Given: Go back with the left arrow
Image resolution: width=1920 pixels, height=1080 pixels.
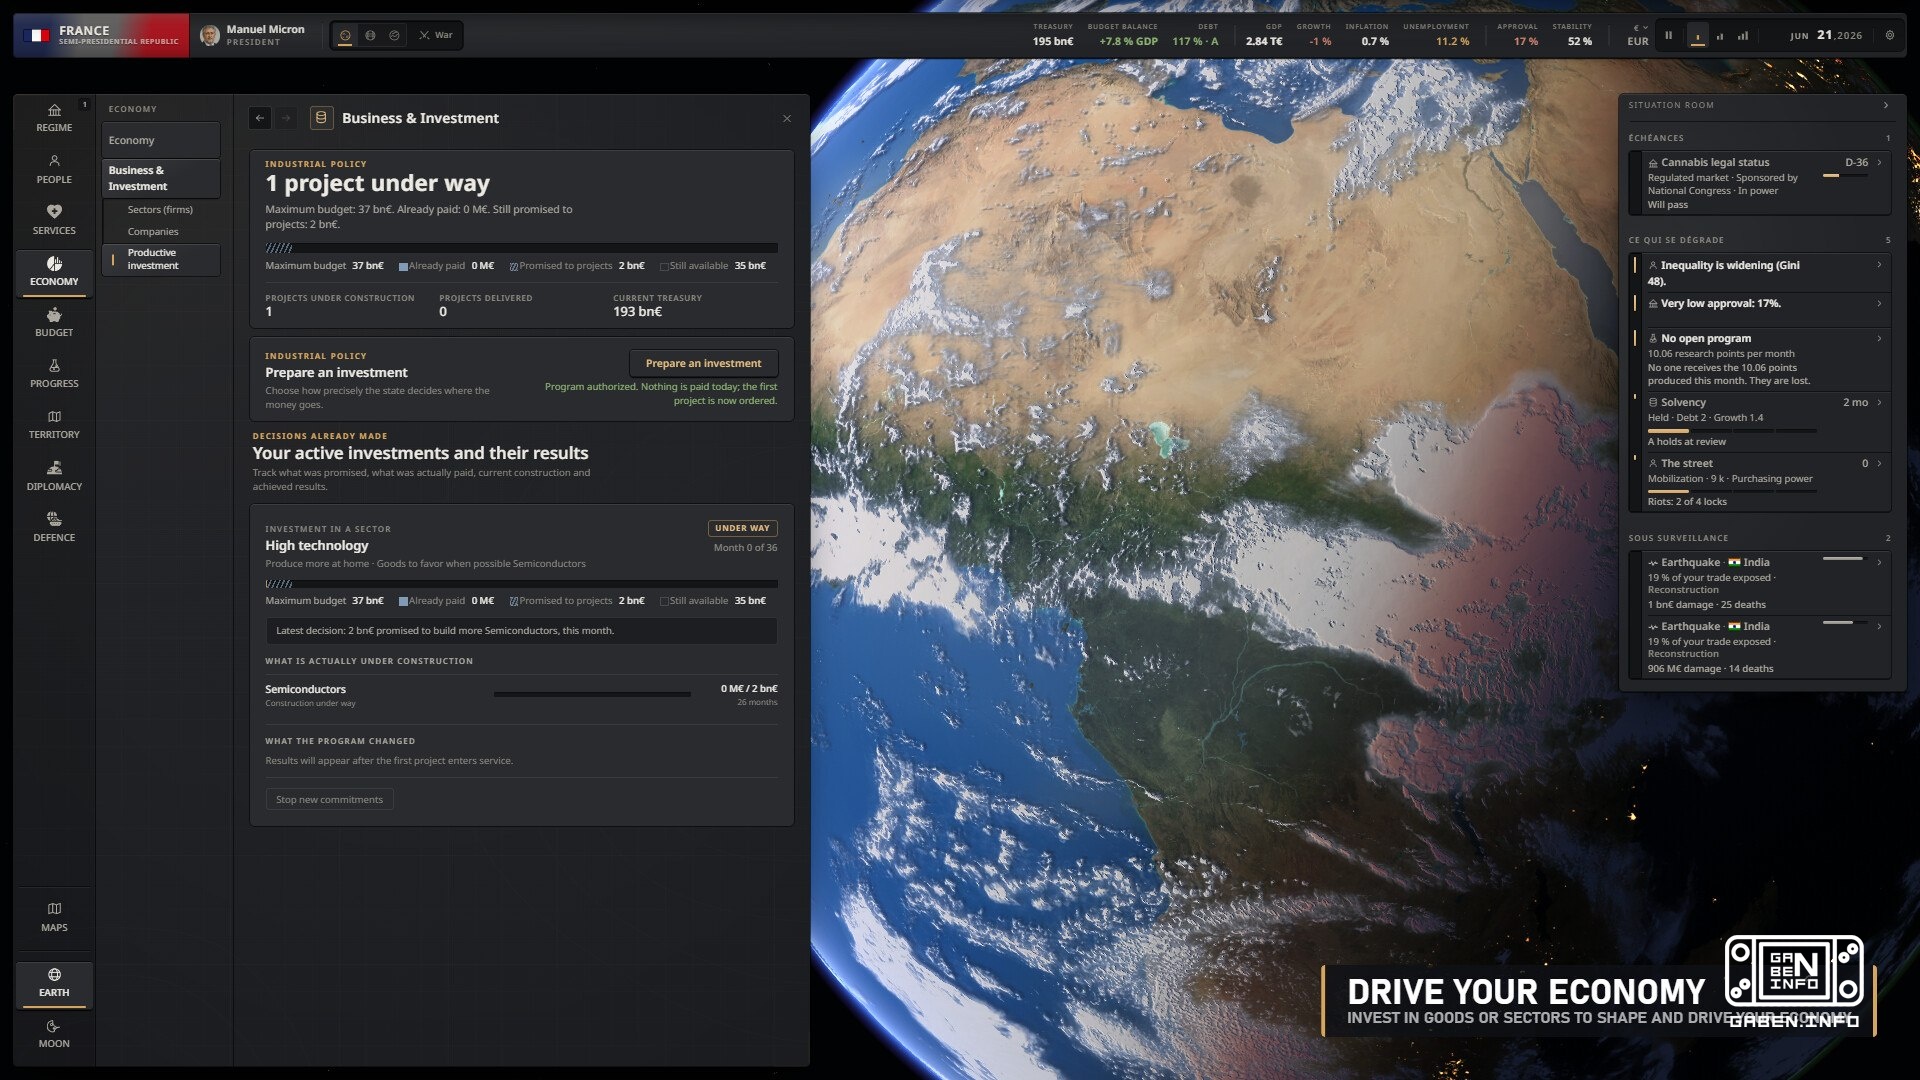Looking at the screenshot, I should (260, 118).
